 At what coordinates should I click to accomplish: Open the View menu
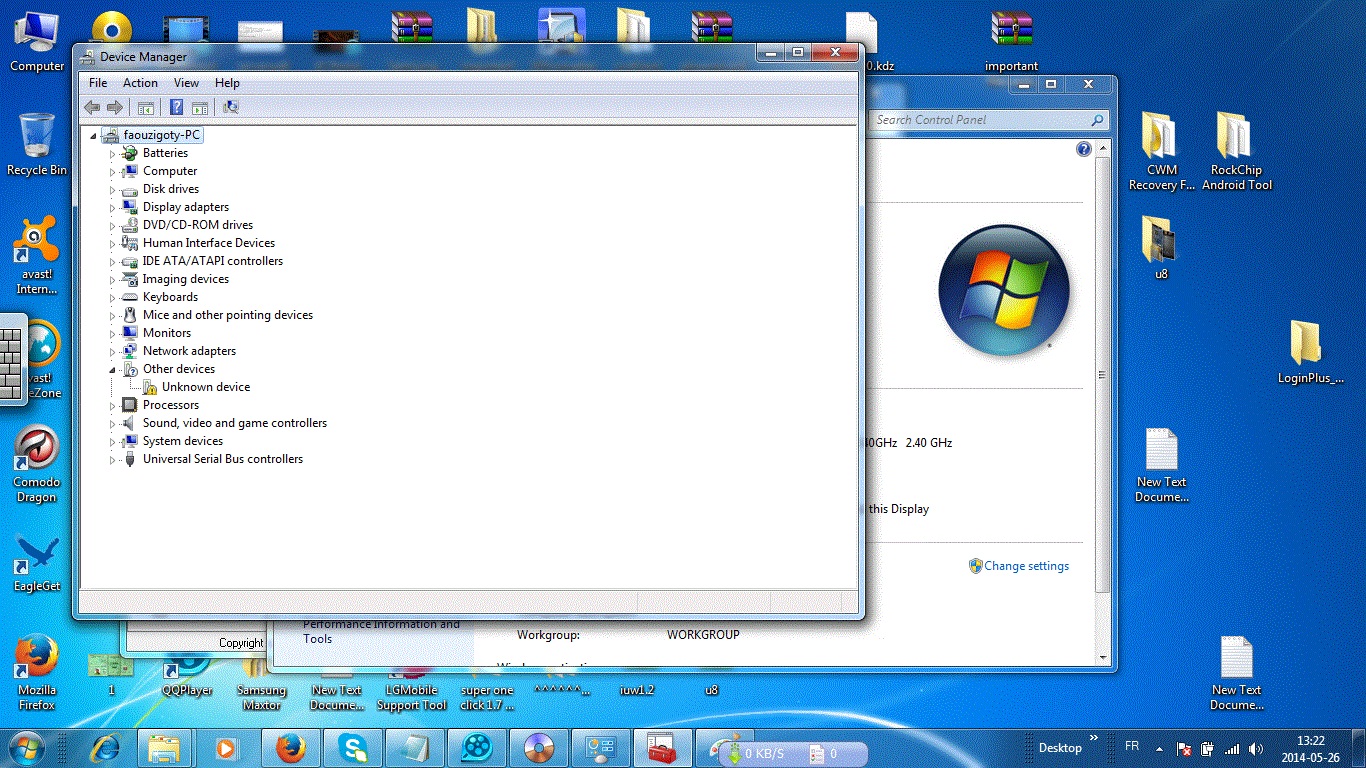click(x=186, y=83)
